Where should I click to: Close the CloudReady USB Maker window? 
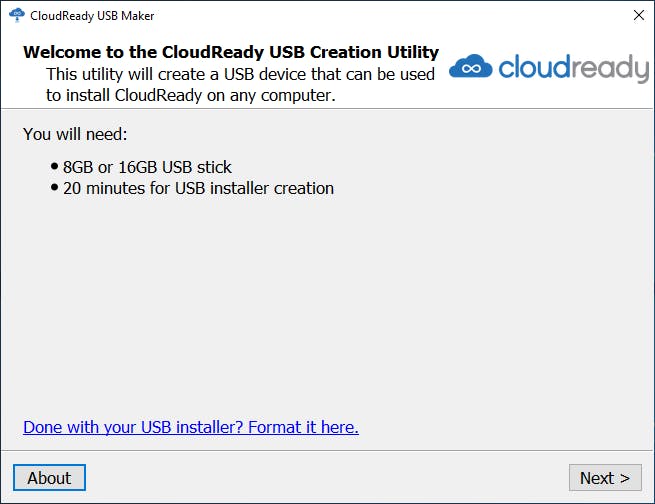click(638, 16)
